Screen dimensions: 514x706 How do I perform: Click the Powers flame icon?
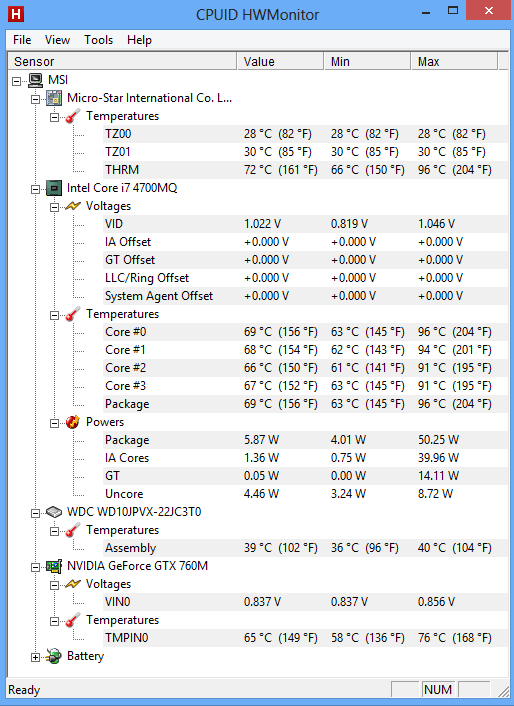click(x=72, y=422)
